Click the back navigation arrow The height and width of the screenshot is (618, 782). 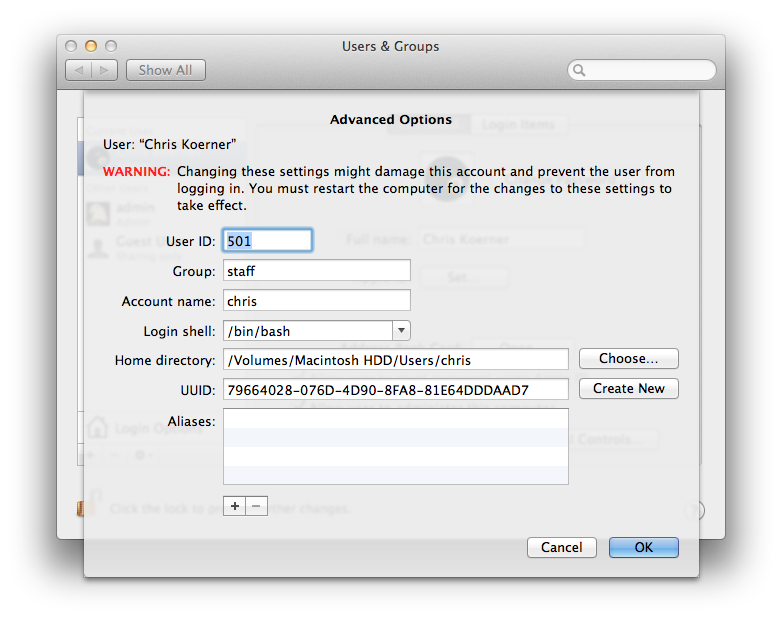coord(79,70)
